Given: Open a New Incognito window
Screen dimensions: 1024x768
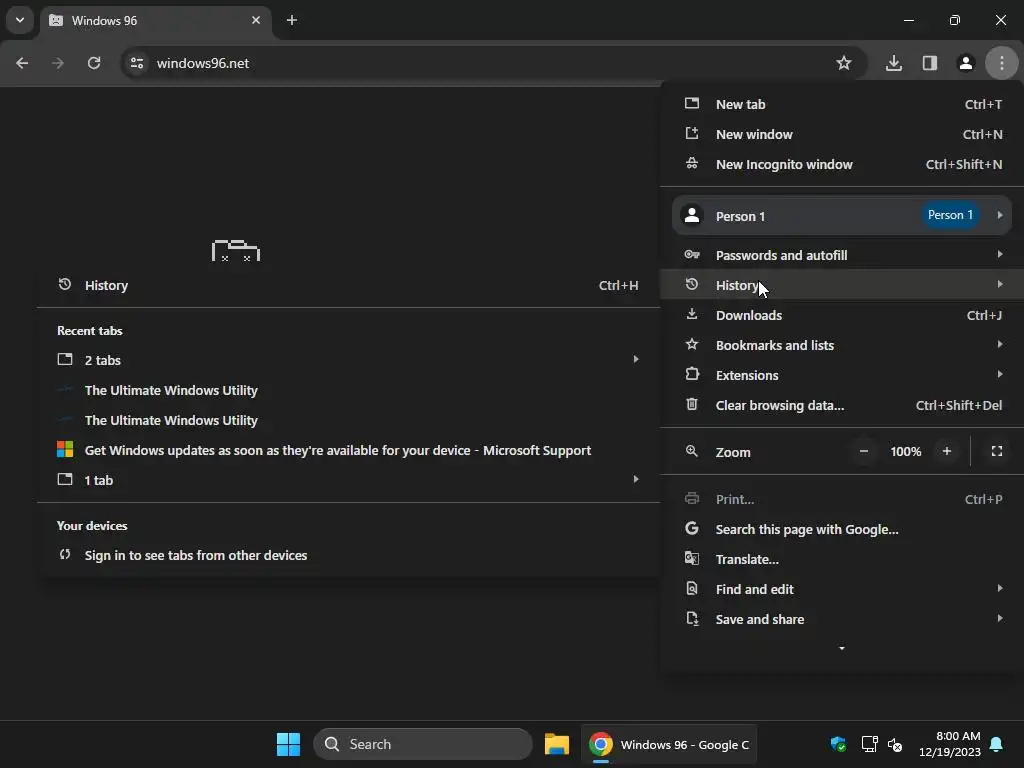Looking at the screenshot, I should (842, 165).
